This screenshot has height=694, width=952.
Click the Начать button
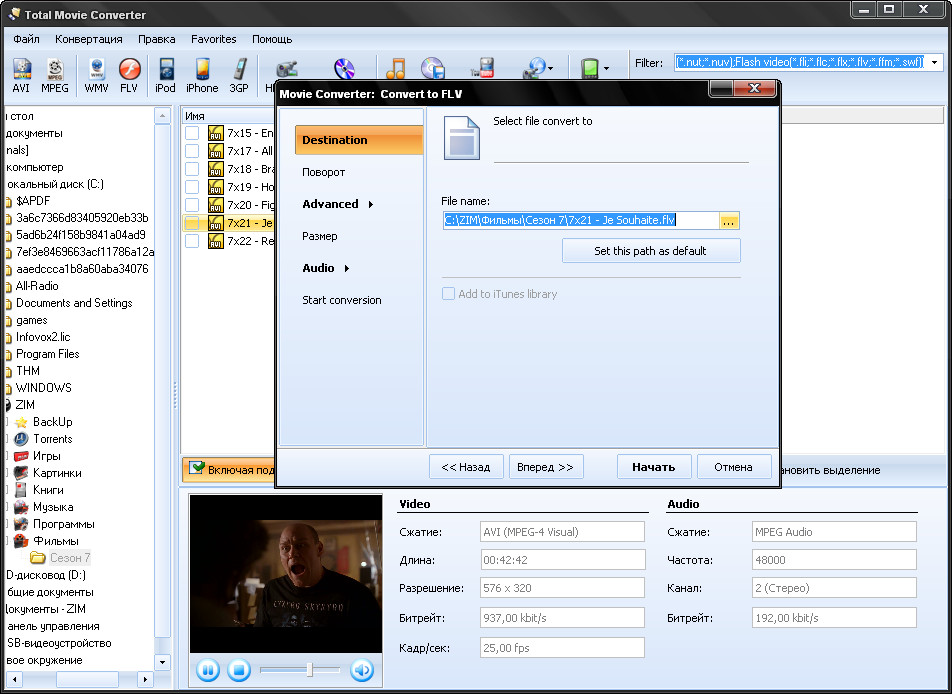[x=654, y=467]
